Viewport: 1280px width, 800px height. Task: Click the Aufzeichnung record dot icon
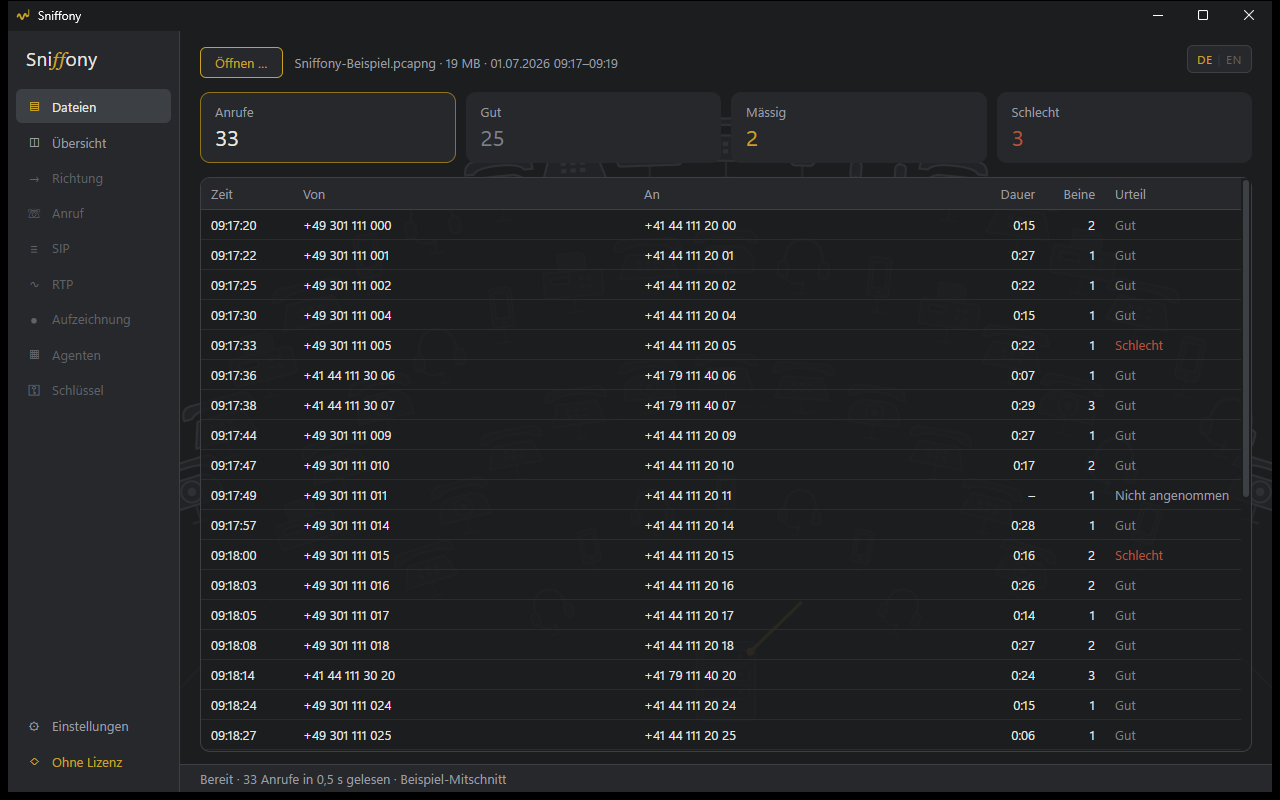point(35,320)
